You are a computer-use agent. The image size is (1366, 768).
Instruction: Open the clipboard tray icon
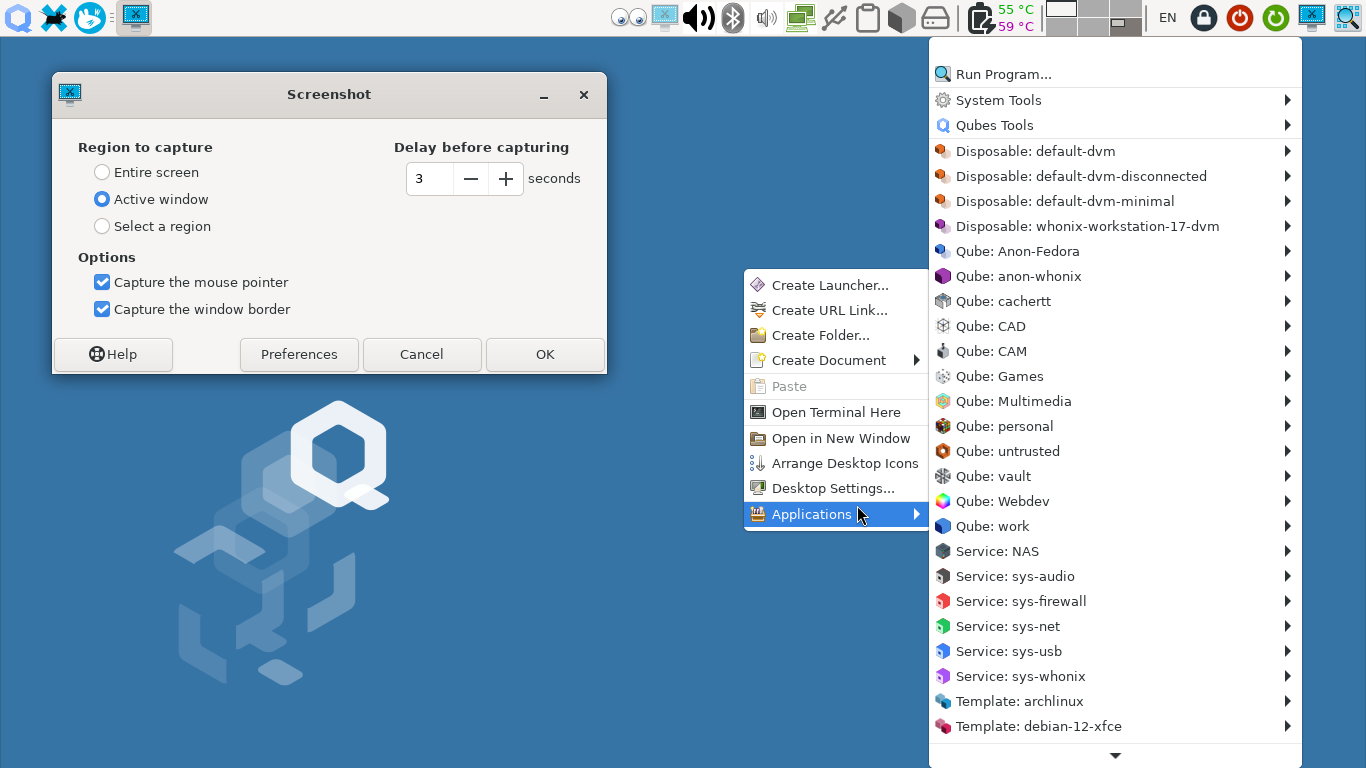point(867,18)
